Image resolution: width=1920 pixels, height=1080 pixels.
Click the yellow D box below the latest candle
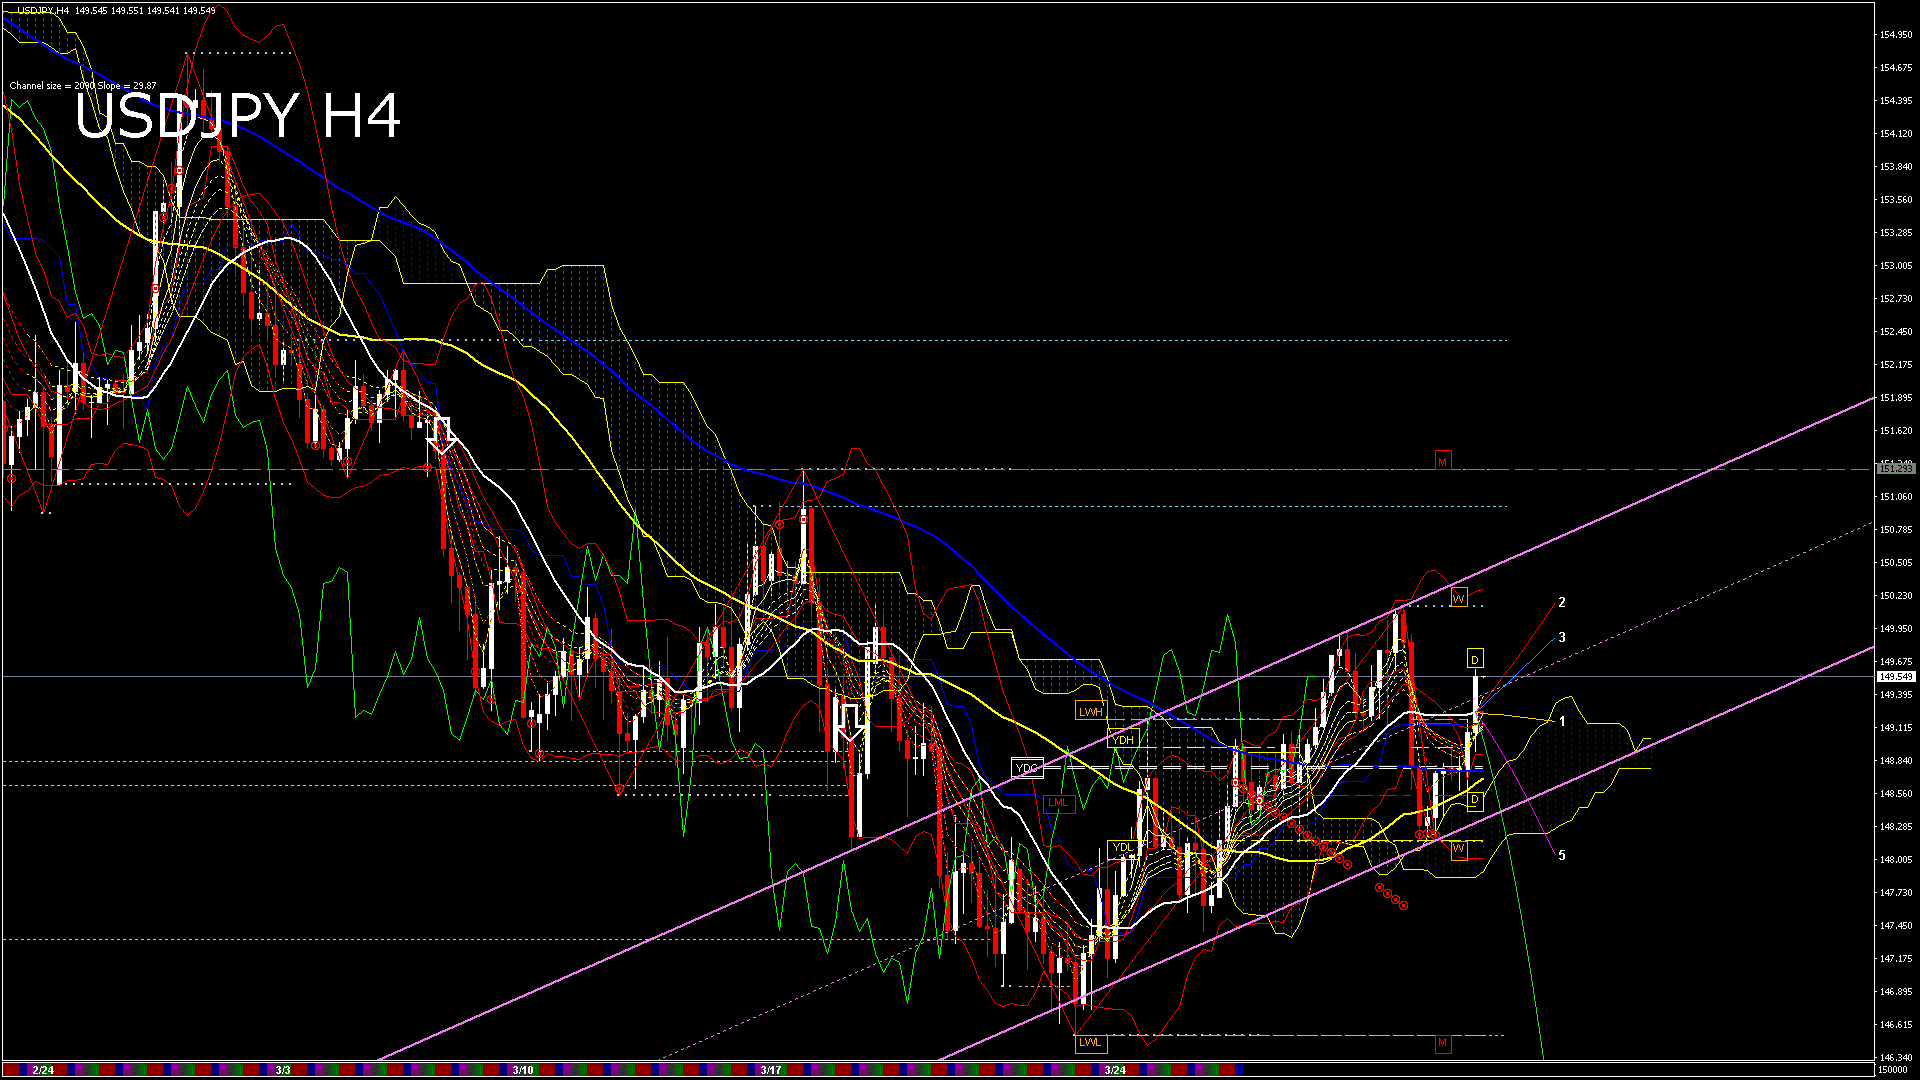[x=1475, y=800]
